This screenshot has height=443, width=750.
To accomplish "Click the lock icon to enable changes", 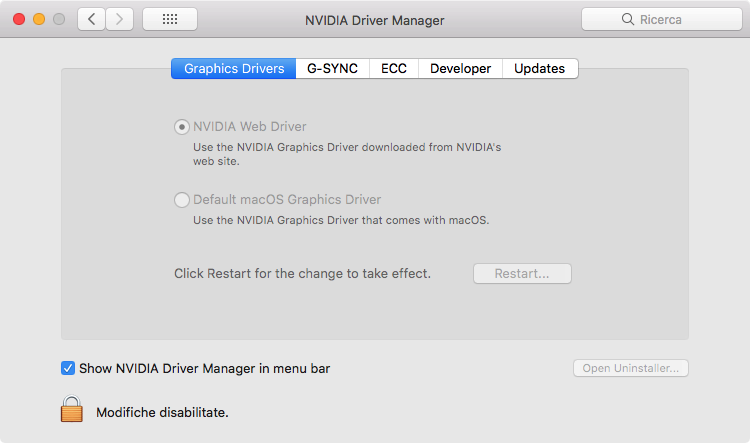I will click(72, 409).
